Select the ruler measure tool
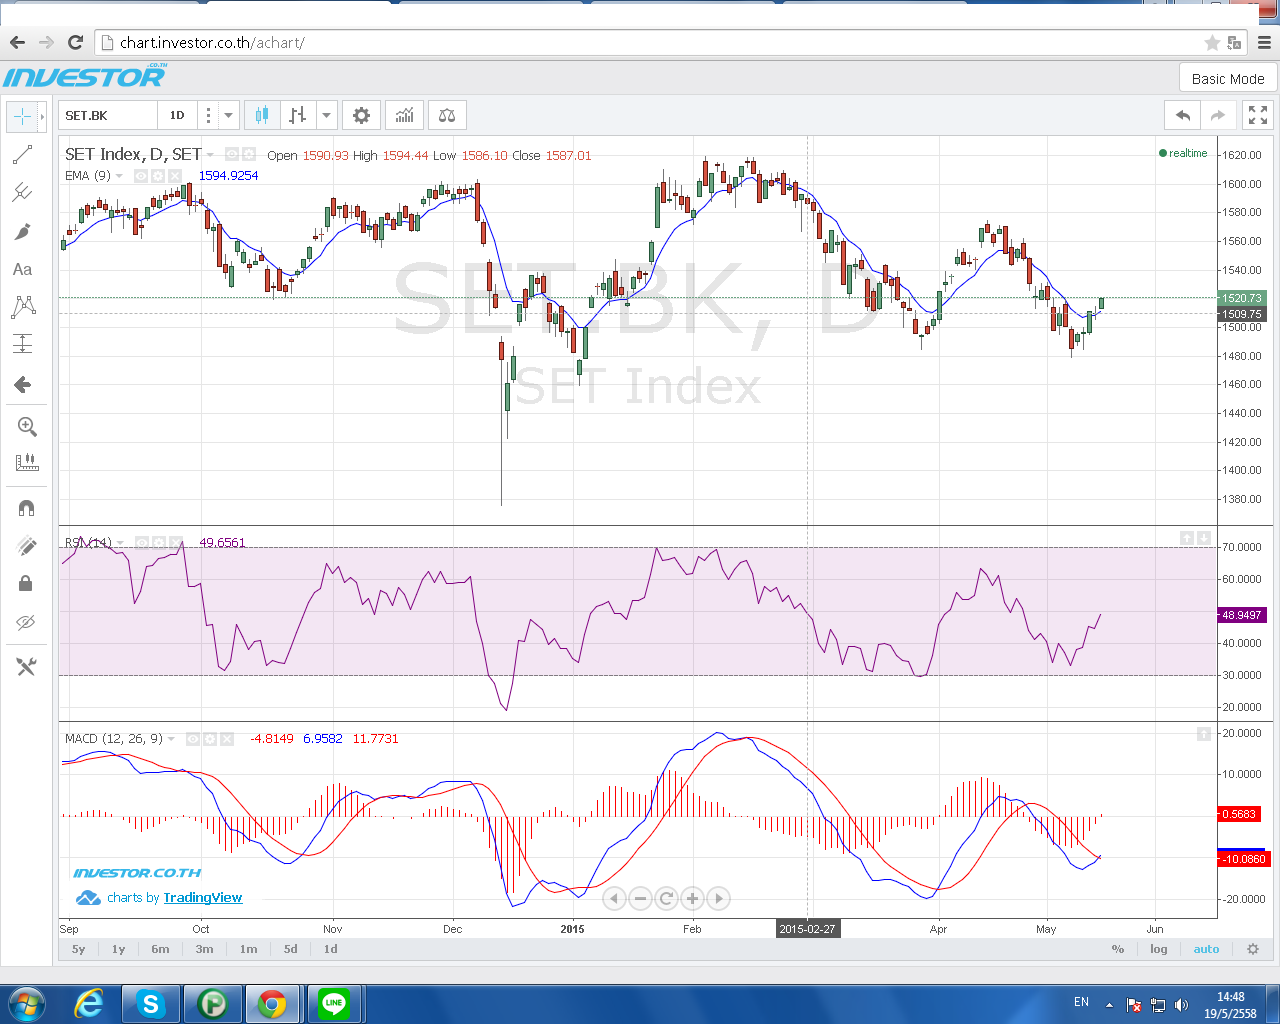This screenshot has width=1280, height=1024. coord(27,463)
